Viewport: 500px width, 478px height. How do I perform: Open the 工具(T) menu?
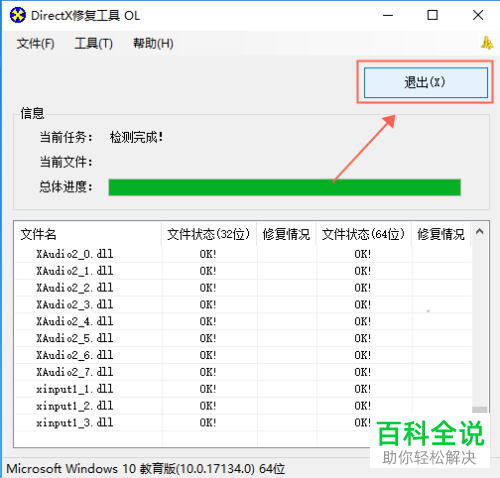tap(93, 43)
